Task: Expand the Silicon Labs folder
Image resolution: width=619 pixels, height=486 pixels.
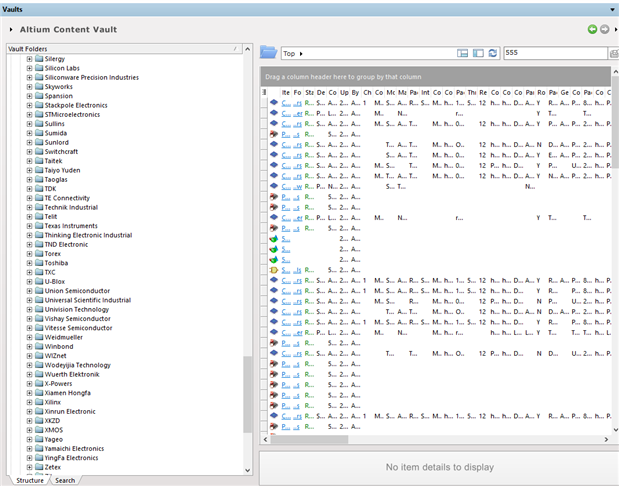Action: [30, 68]
